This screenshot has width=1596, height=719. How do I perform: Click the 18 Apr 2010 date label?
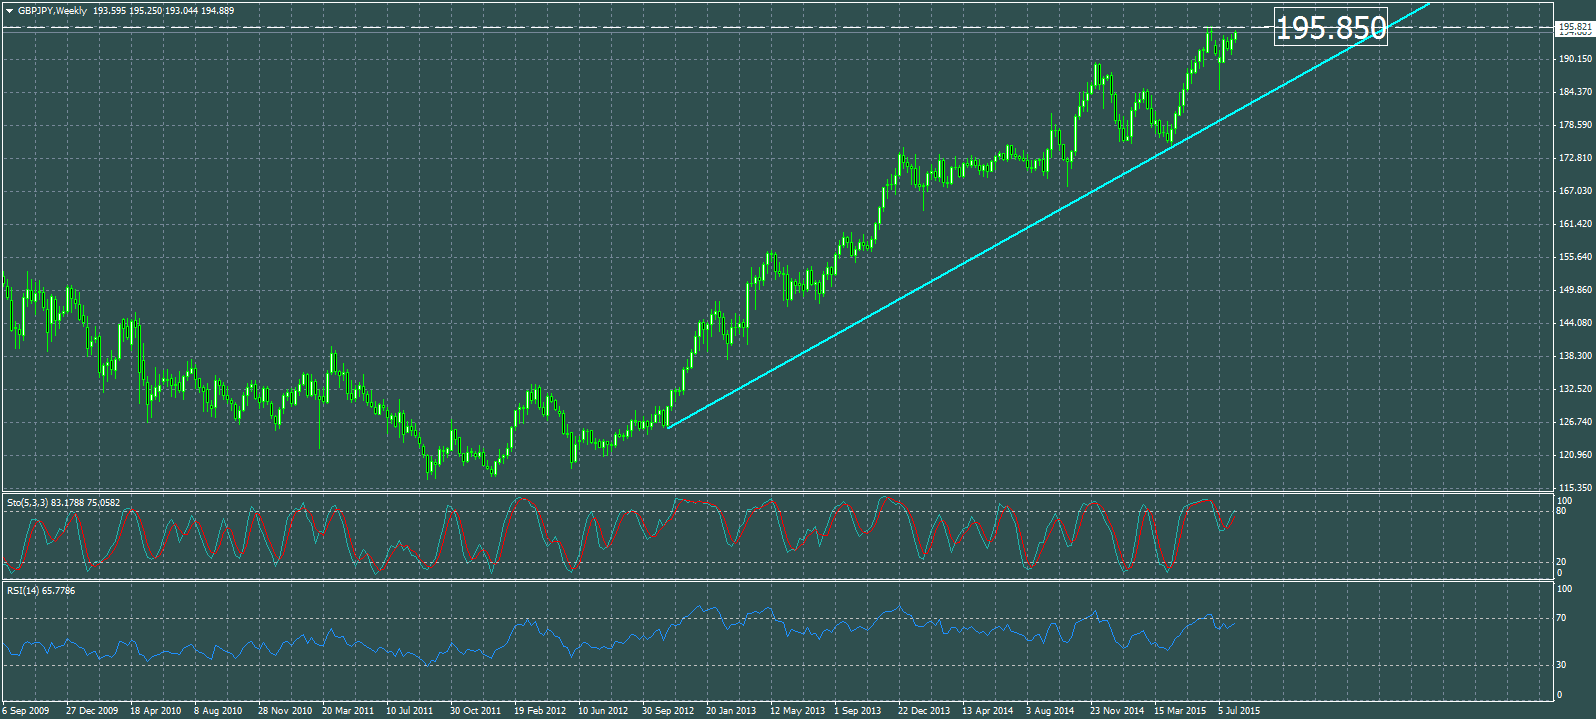(x=155, y=711)
